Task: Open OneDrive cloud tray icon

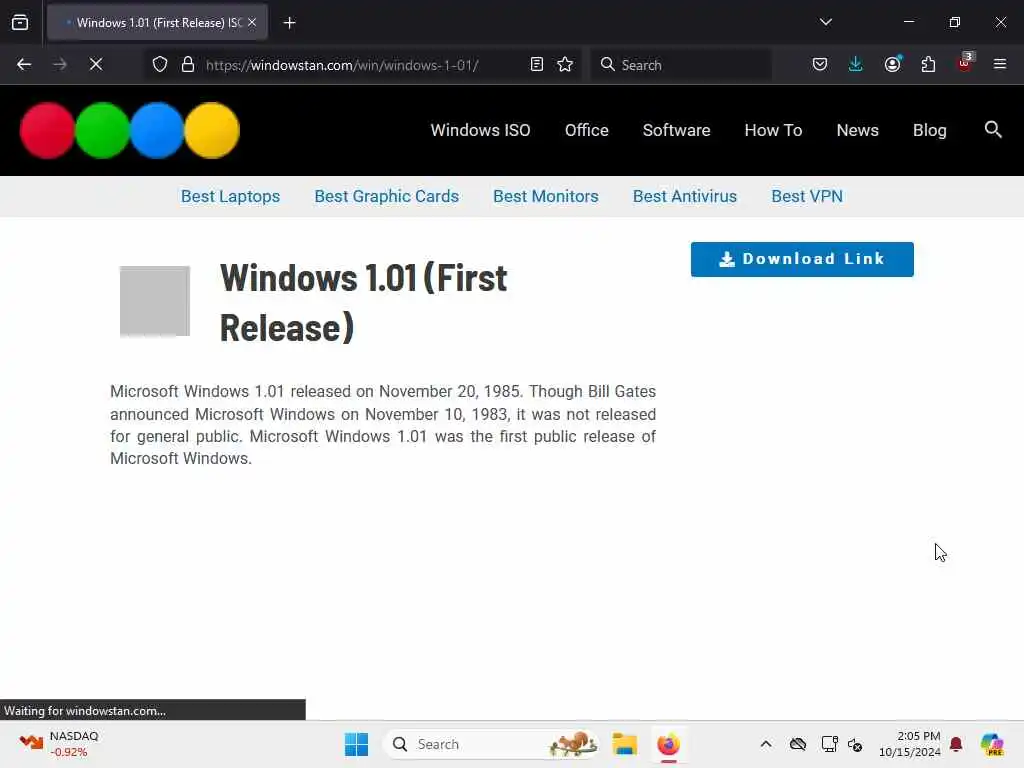Action: point(797,744)
